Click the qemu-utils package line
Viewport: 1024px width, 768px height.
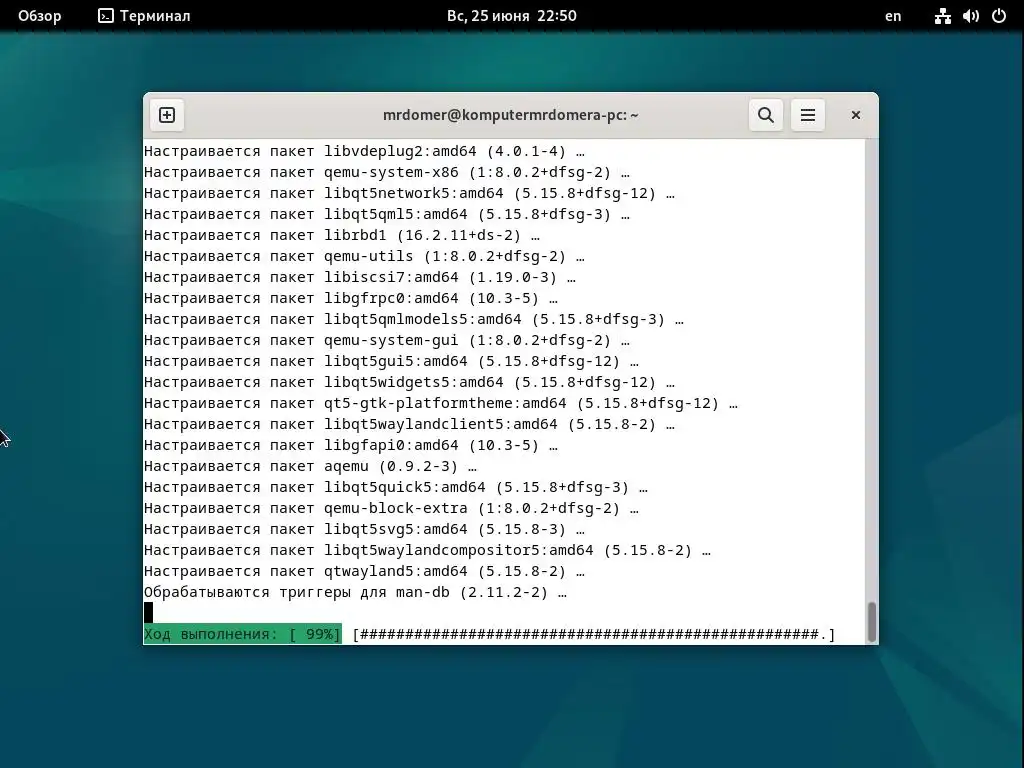[x=364, y=256]
